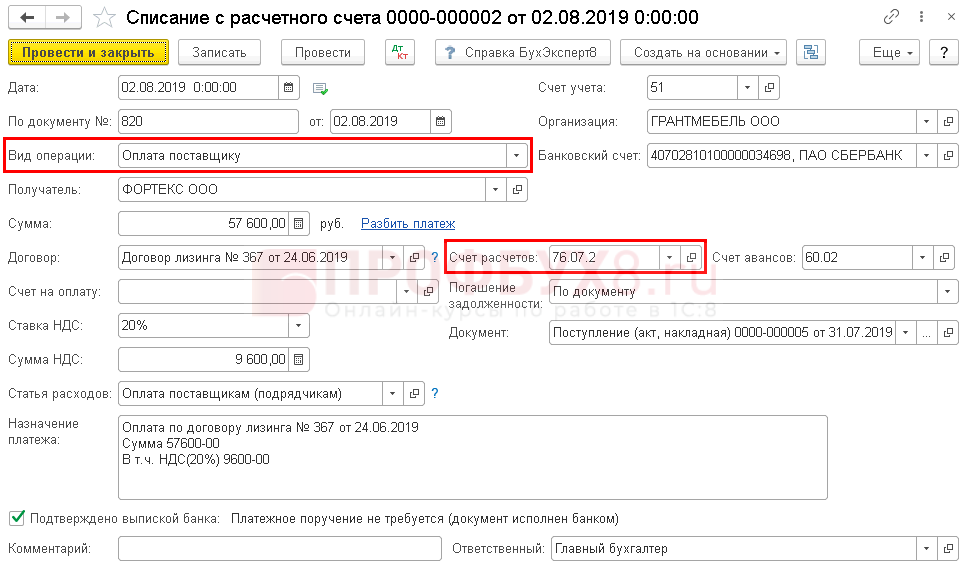Open Организация ГРАНТМЕБЕЛЬ ООО card icon
The image size is (967, 566).
(948, 121)
